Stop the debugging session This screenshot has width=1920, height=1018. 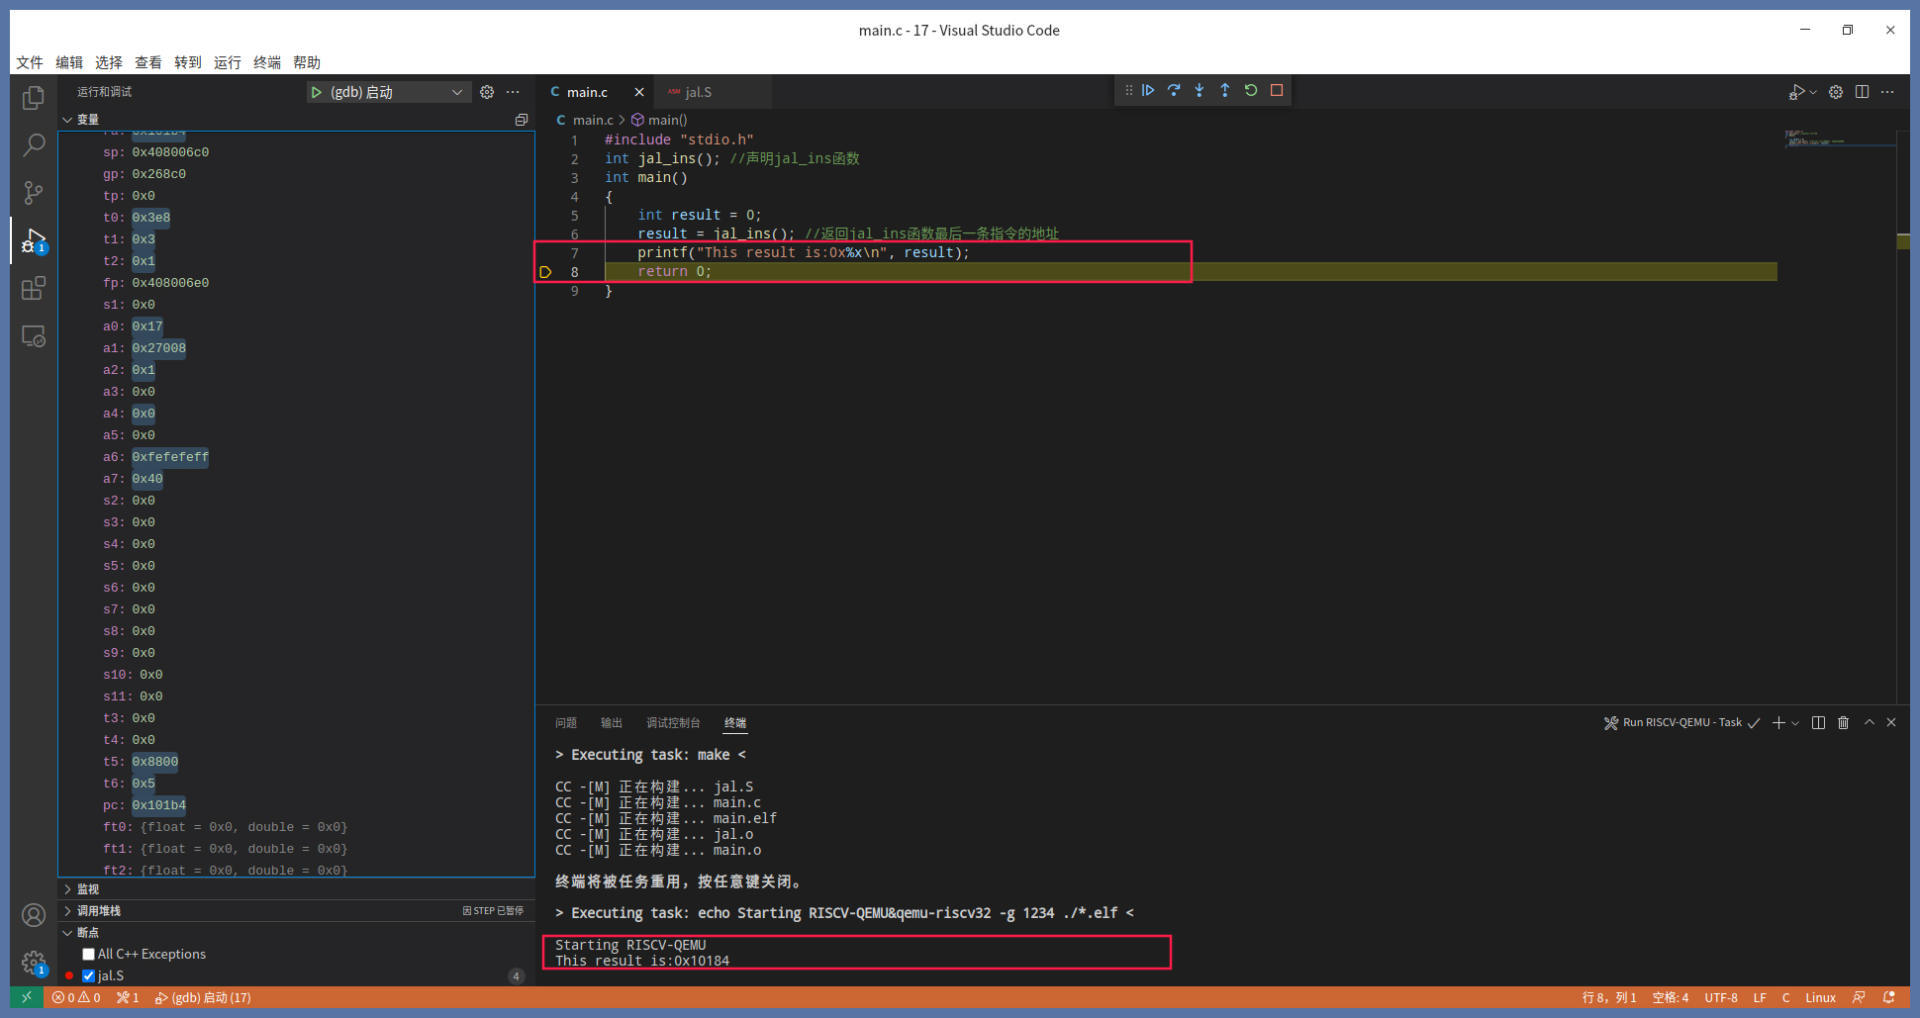tap(1277, 91)
